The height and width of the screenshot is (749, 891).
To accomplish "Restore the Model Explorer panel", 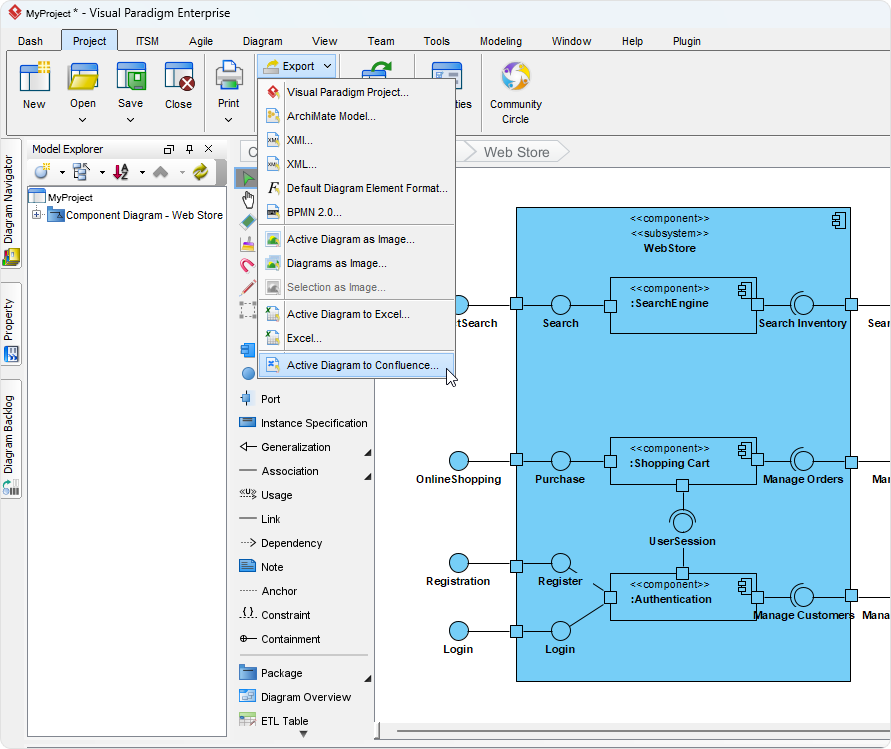I will (169, 149).
